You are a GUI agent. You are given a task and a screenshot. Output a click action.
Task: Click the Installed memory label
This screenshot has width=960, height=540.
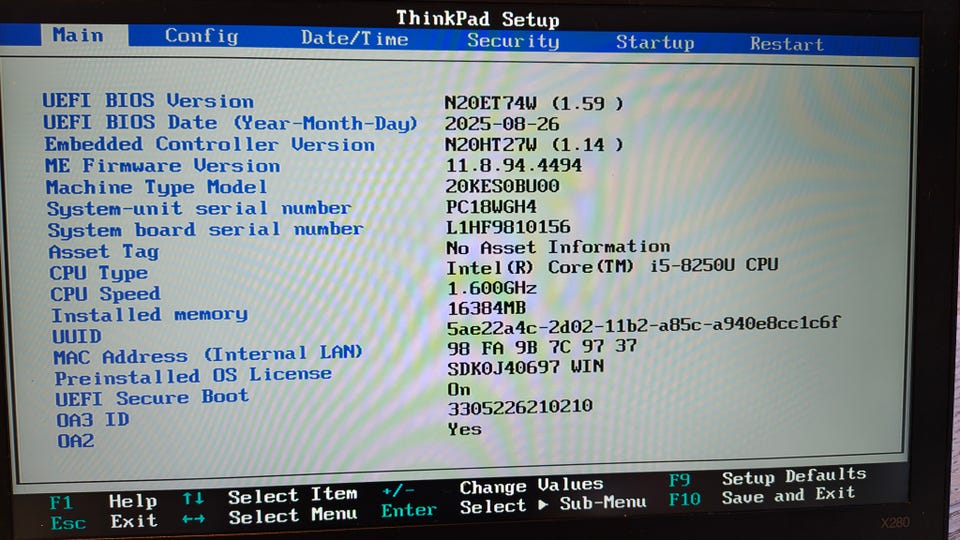[150, 315]
